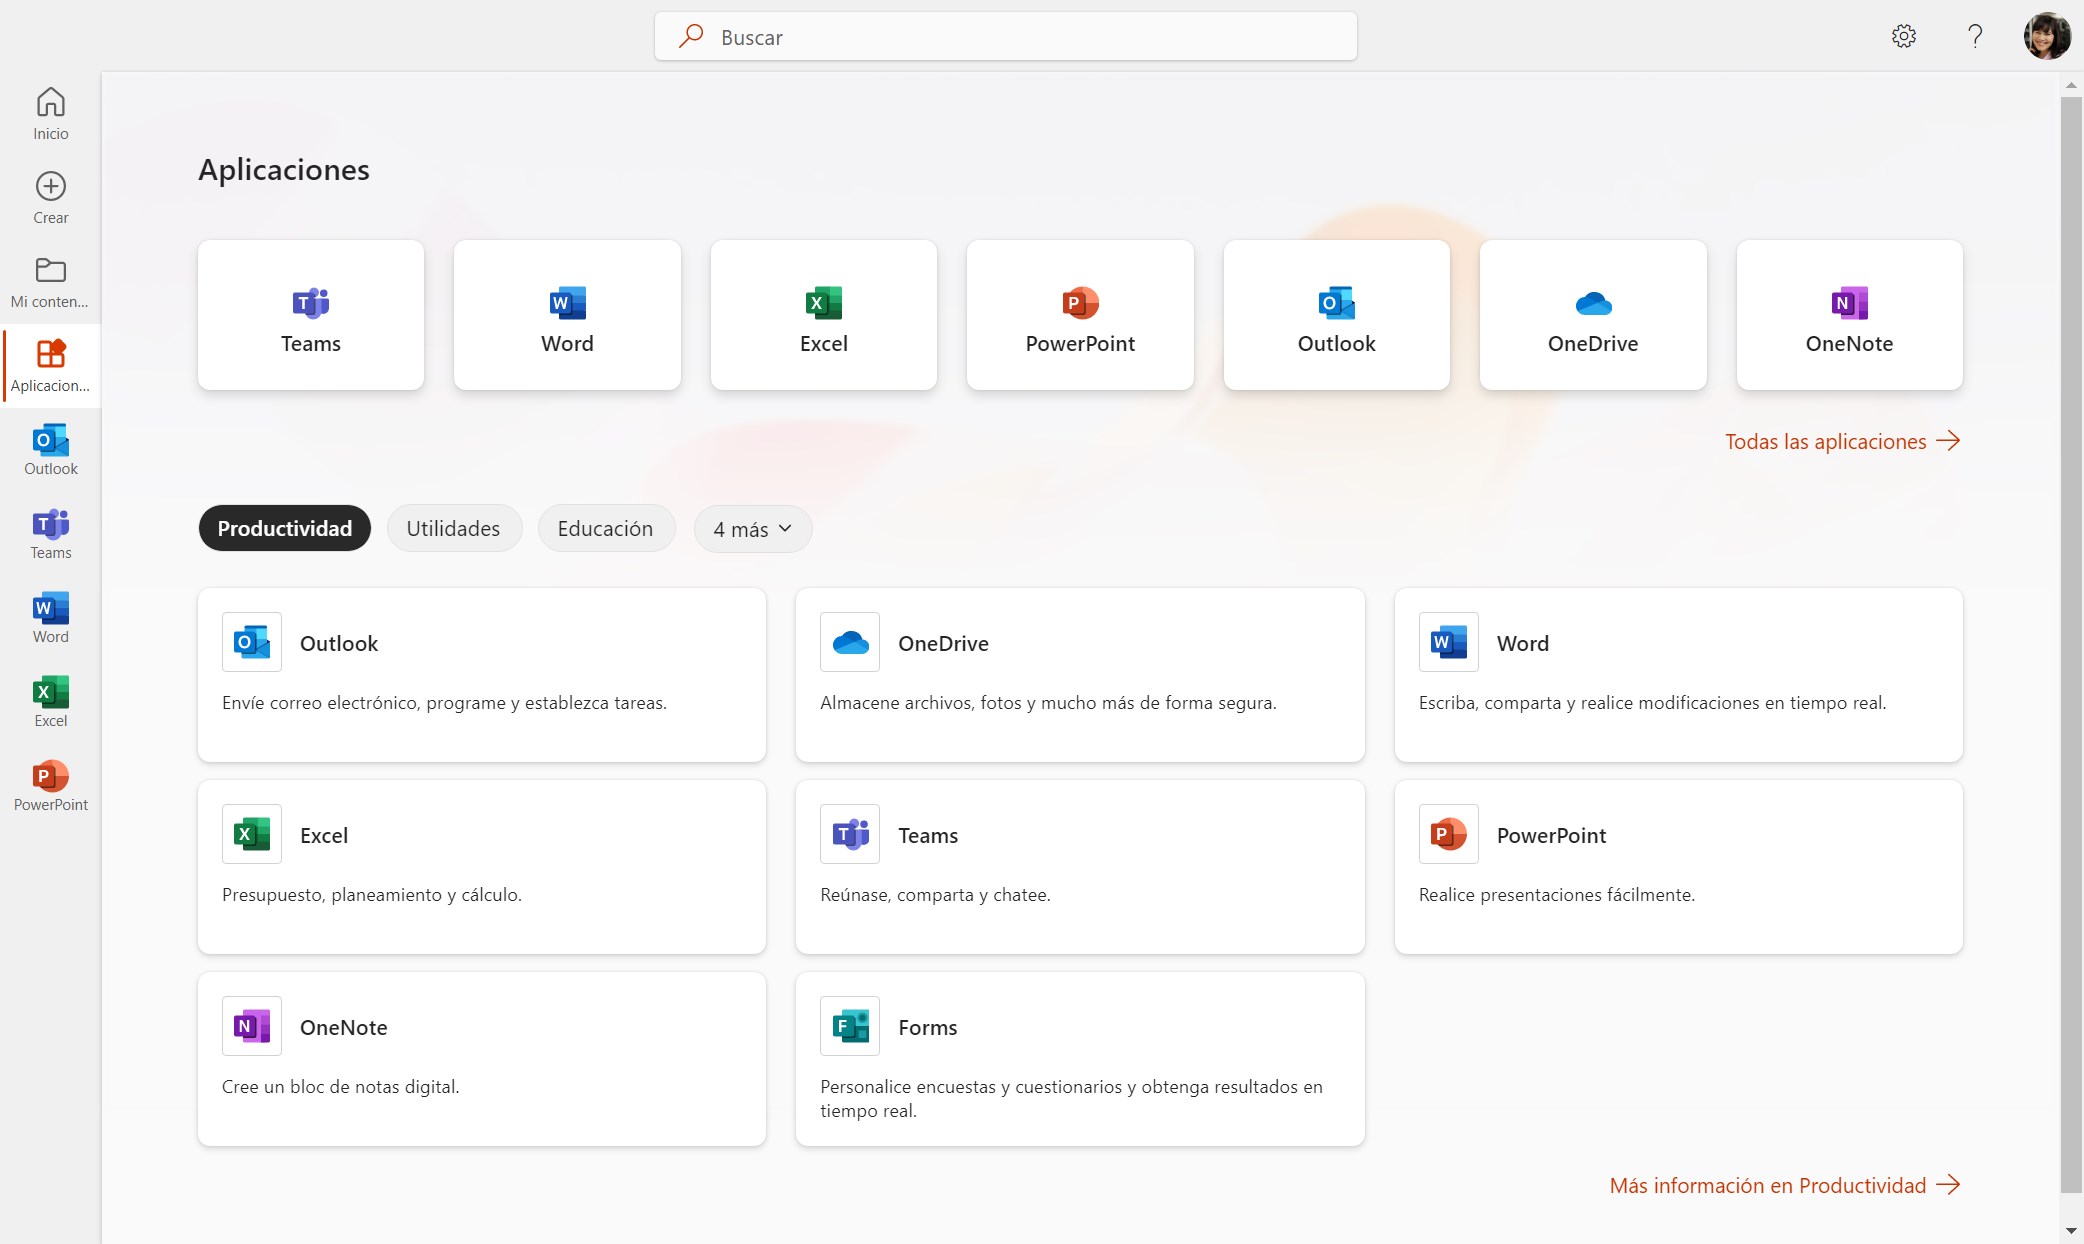Image resolution: width=2084 pixels, height=1244 pixels.
Task: Open Outlook from the left sidebar
Action: [x=49, y=448]
